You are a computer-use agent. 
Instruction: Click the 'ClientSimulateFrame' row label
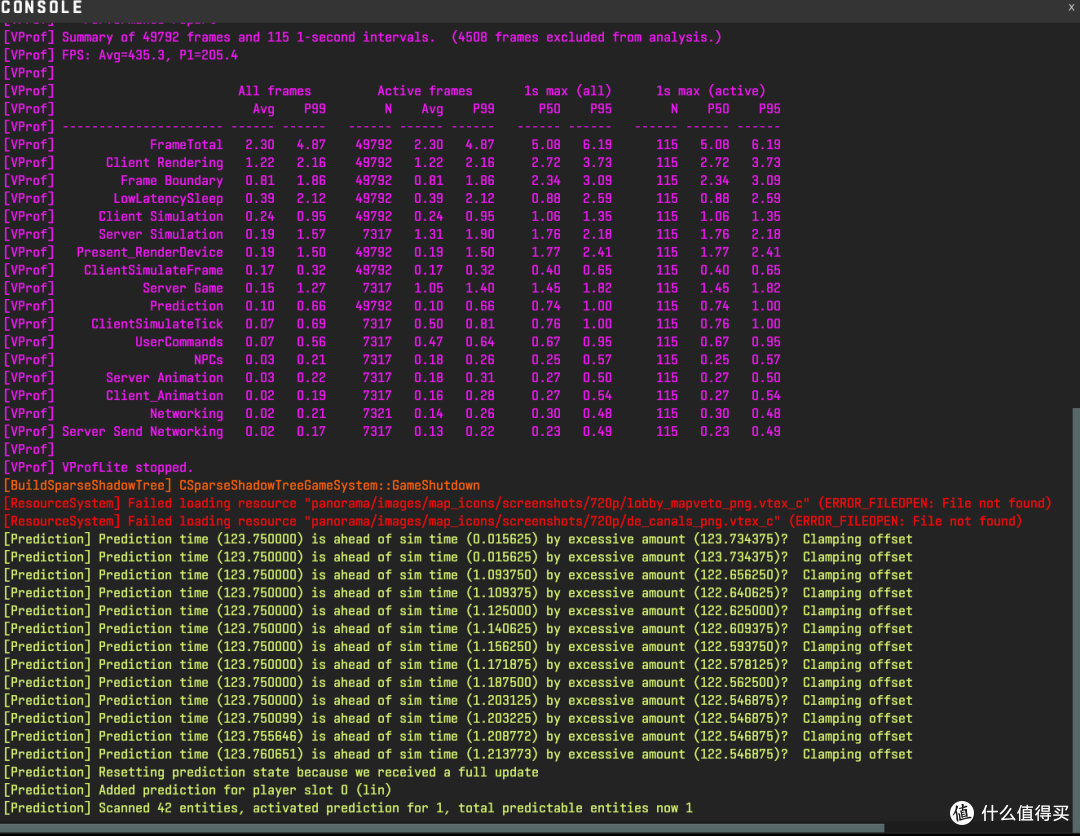pos(153,270)
